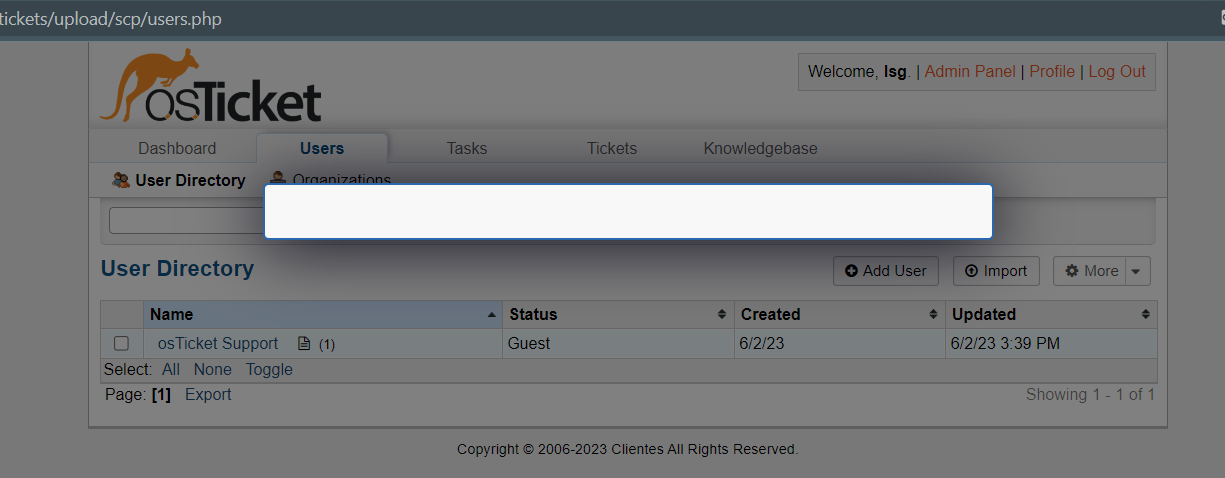
Task: Open the Organizations sub-menu item
Action: [x=331, y=179]
